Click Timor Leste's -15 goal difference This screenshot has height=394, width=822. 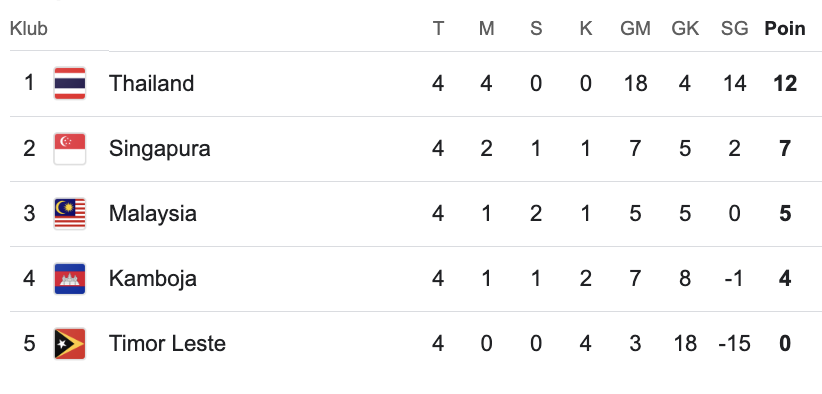point(734,344)
